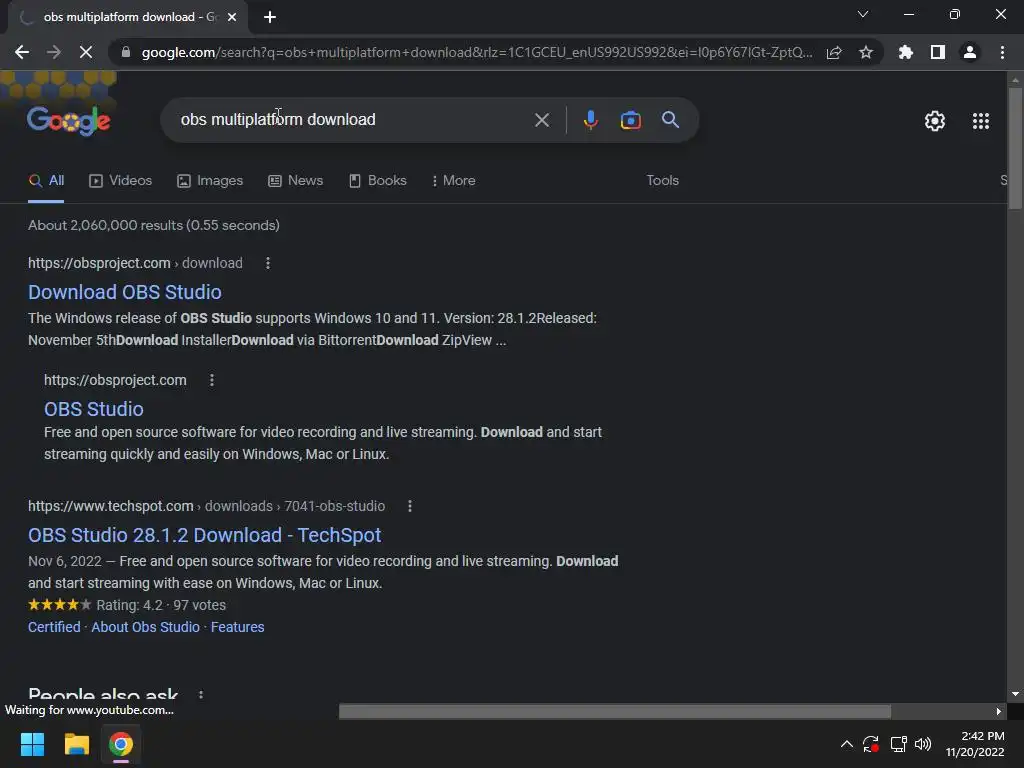Click the https://obsproject.com › download breadcrumb

click(x=135, y=263)
